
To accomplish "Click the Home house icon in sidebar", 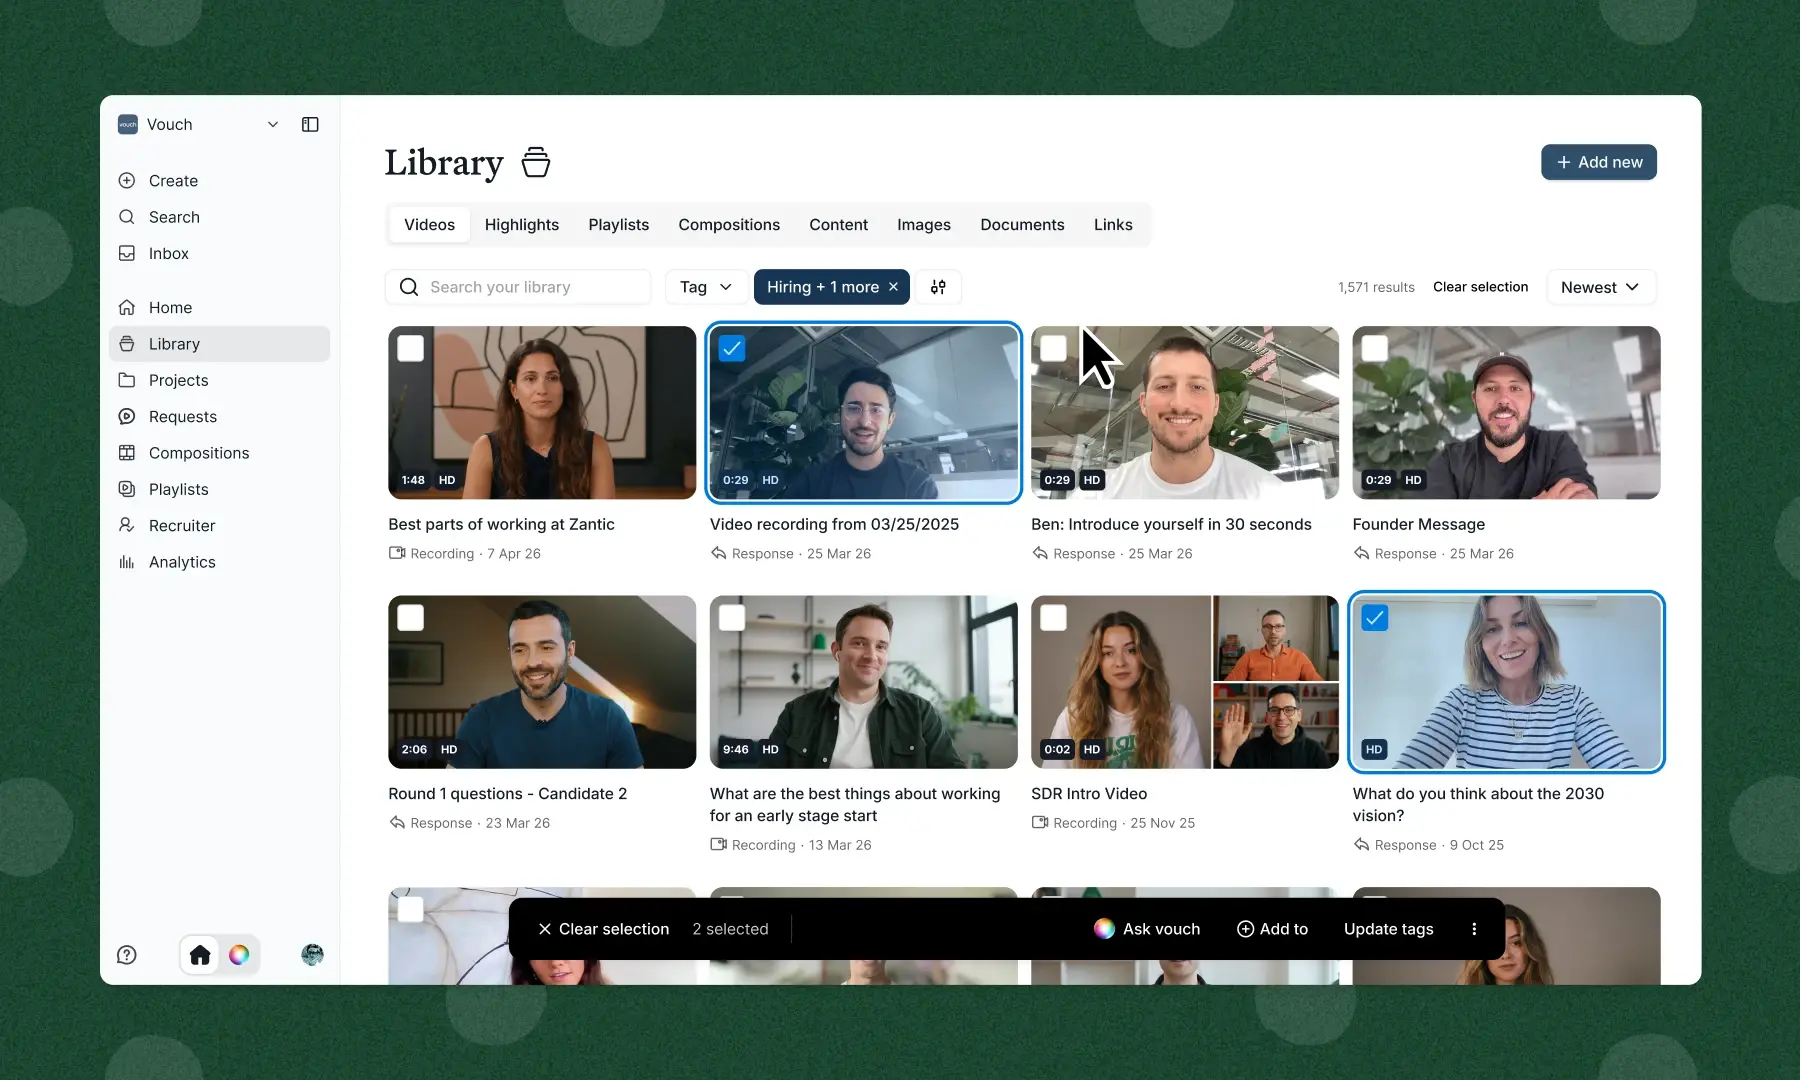I will 127,307.
